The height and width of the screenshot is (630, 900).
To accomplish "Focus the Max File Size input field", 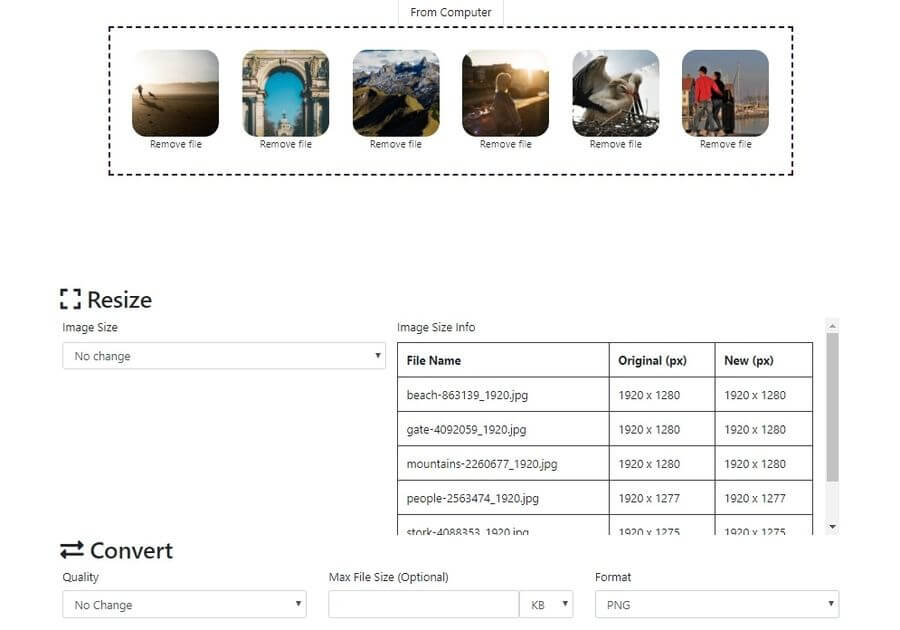I will click(424, 604).
